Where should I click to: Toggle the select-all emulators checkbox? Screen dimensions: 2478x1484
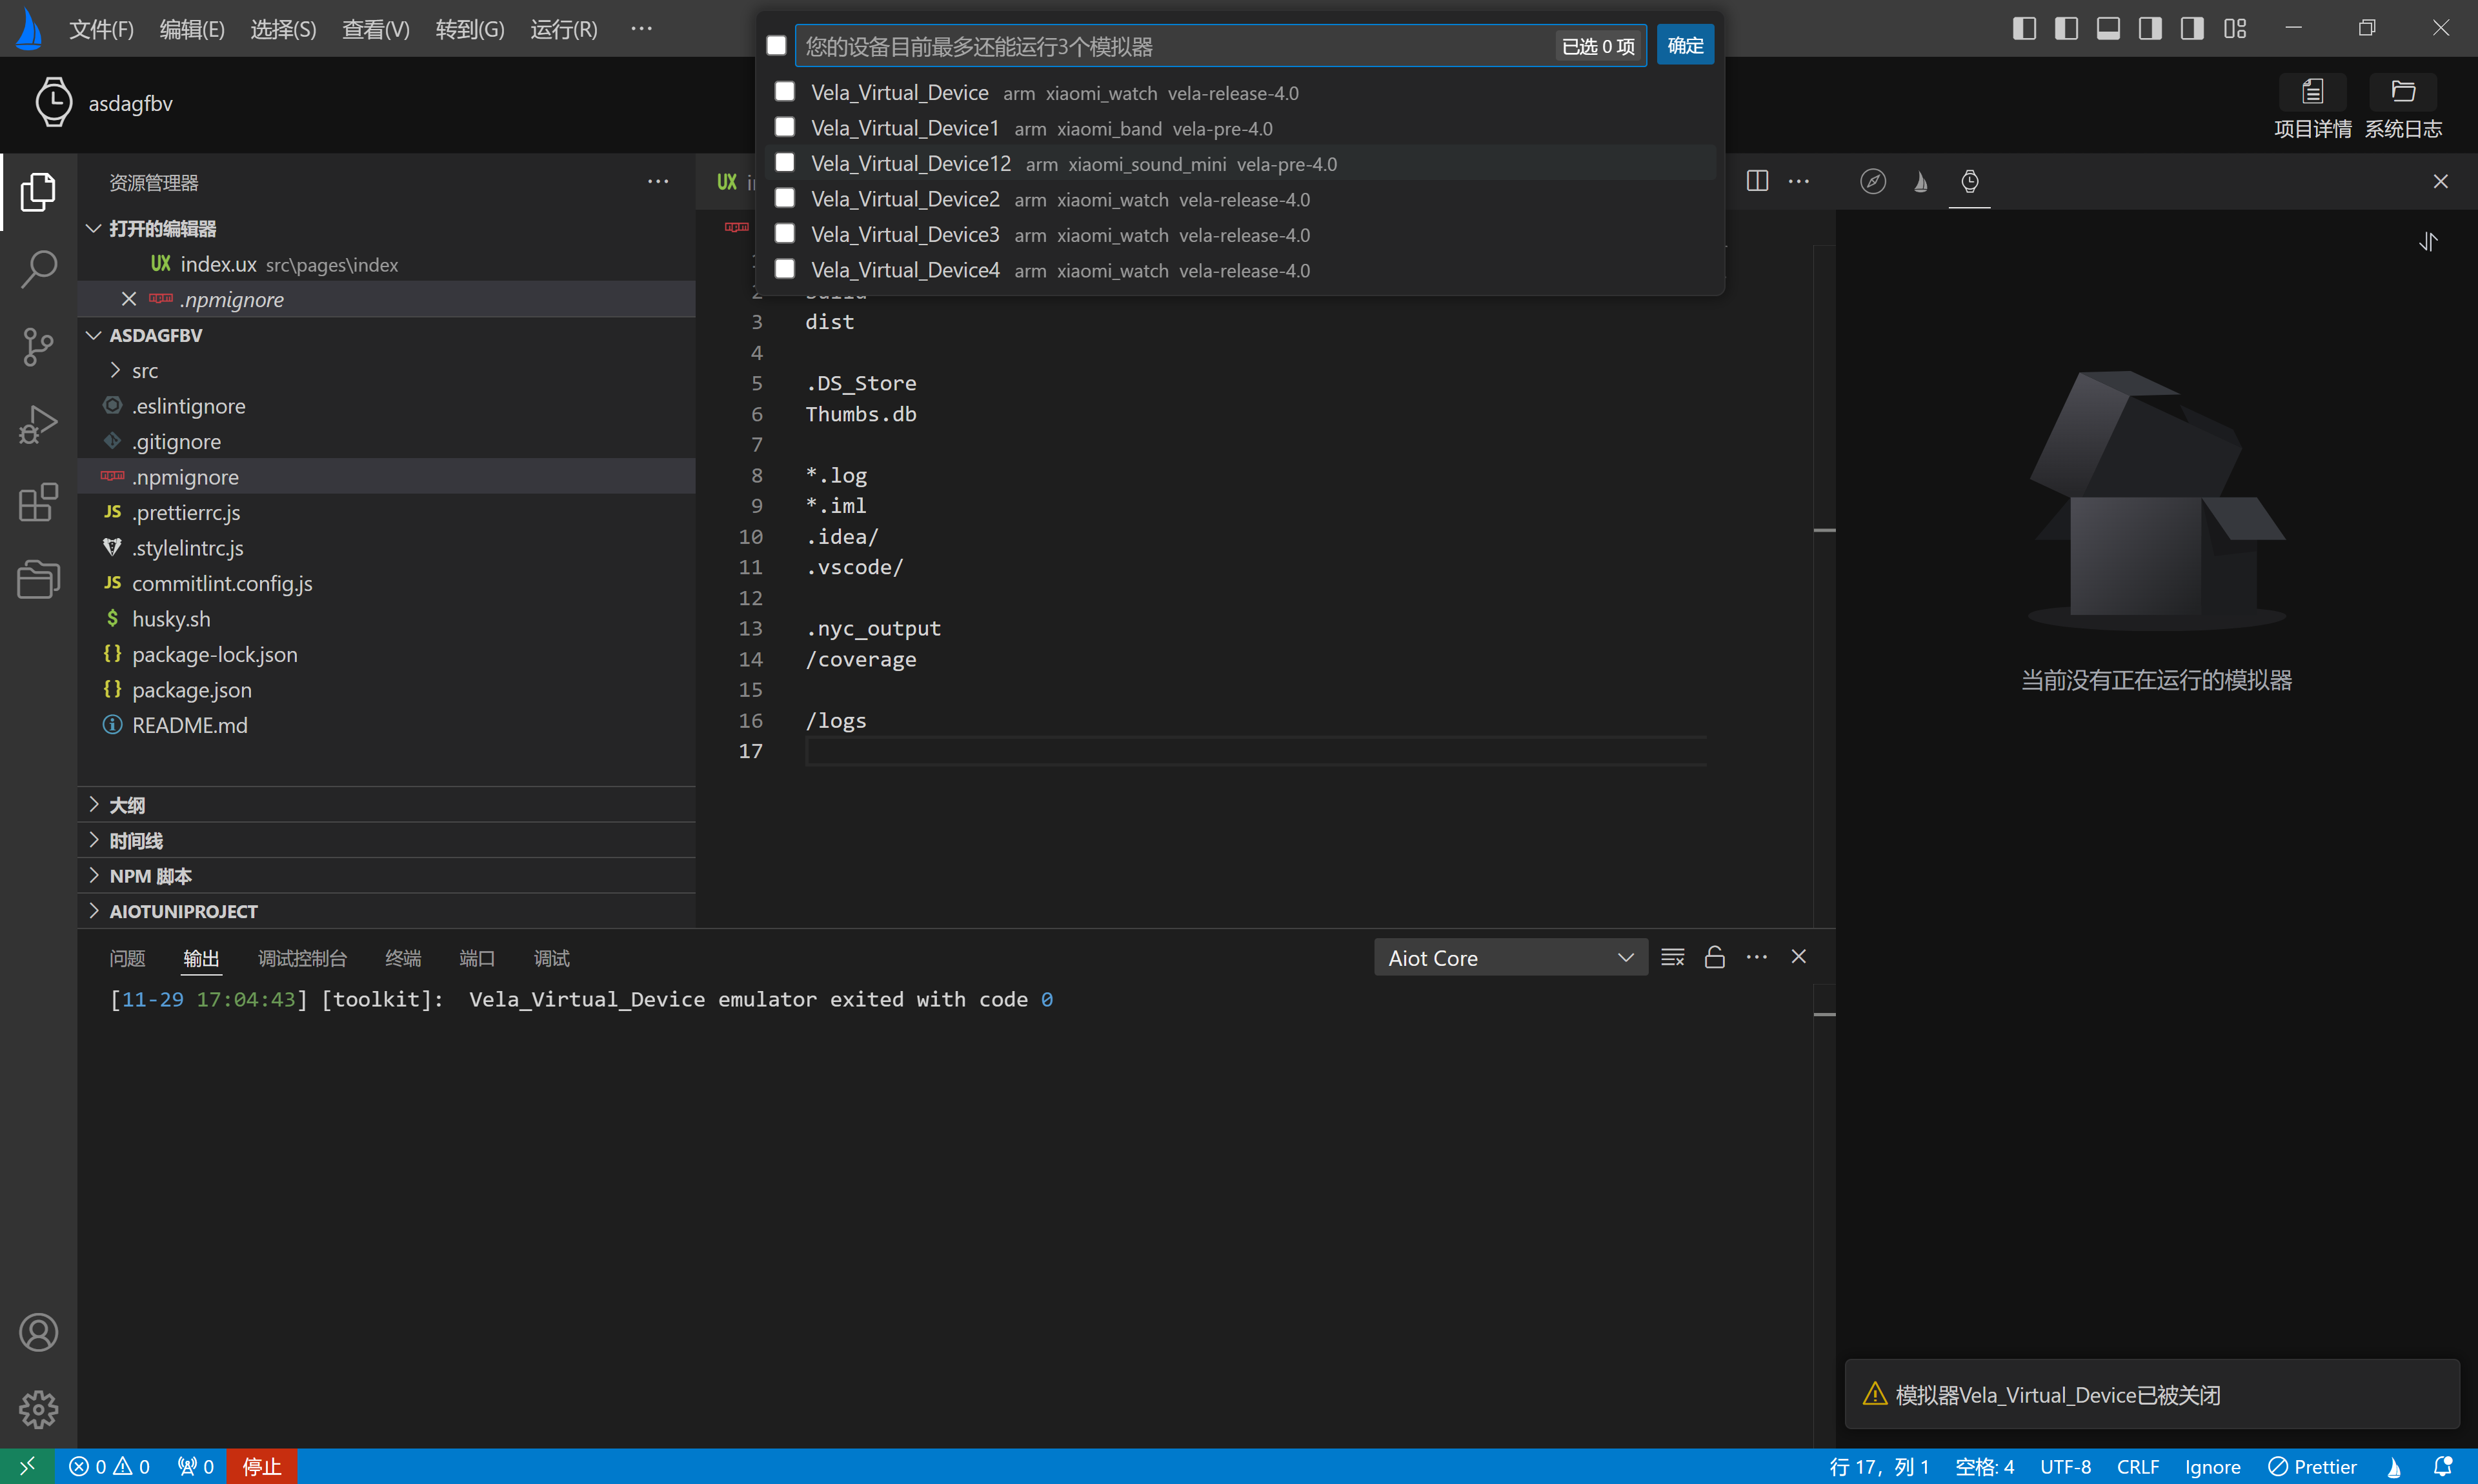click(776, 46)
